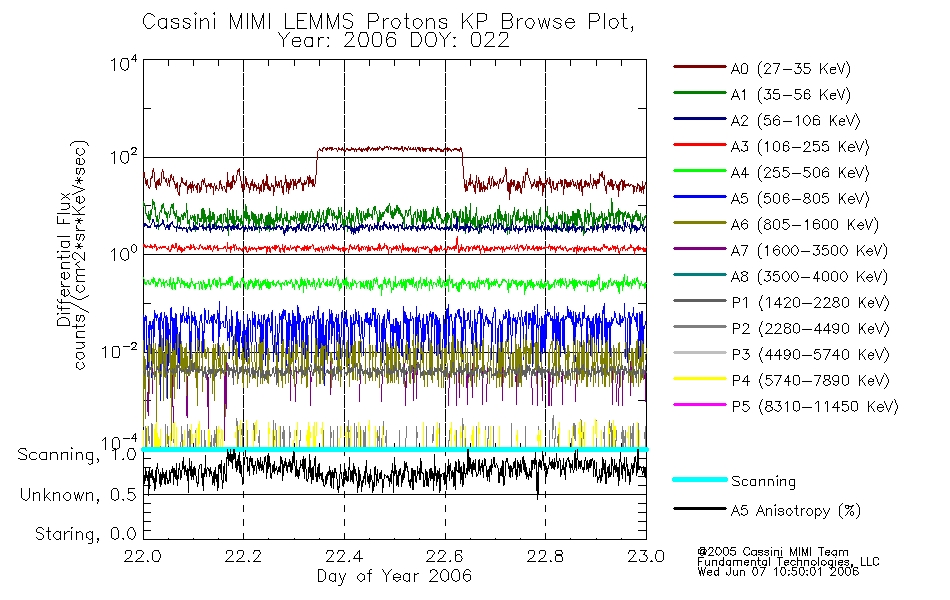Click the A5 (506-805 KeV) legend label
950x600 pixels.
[x=800, y=199]
